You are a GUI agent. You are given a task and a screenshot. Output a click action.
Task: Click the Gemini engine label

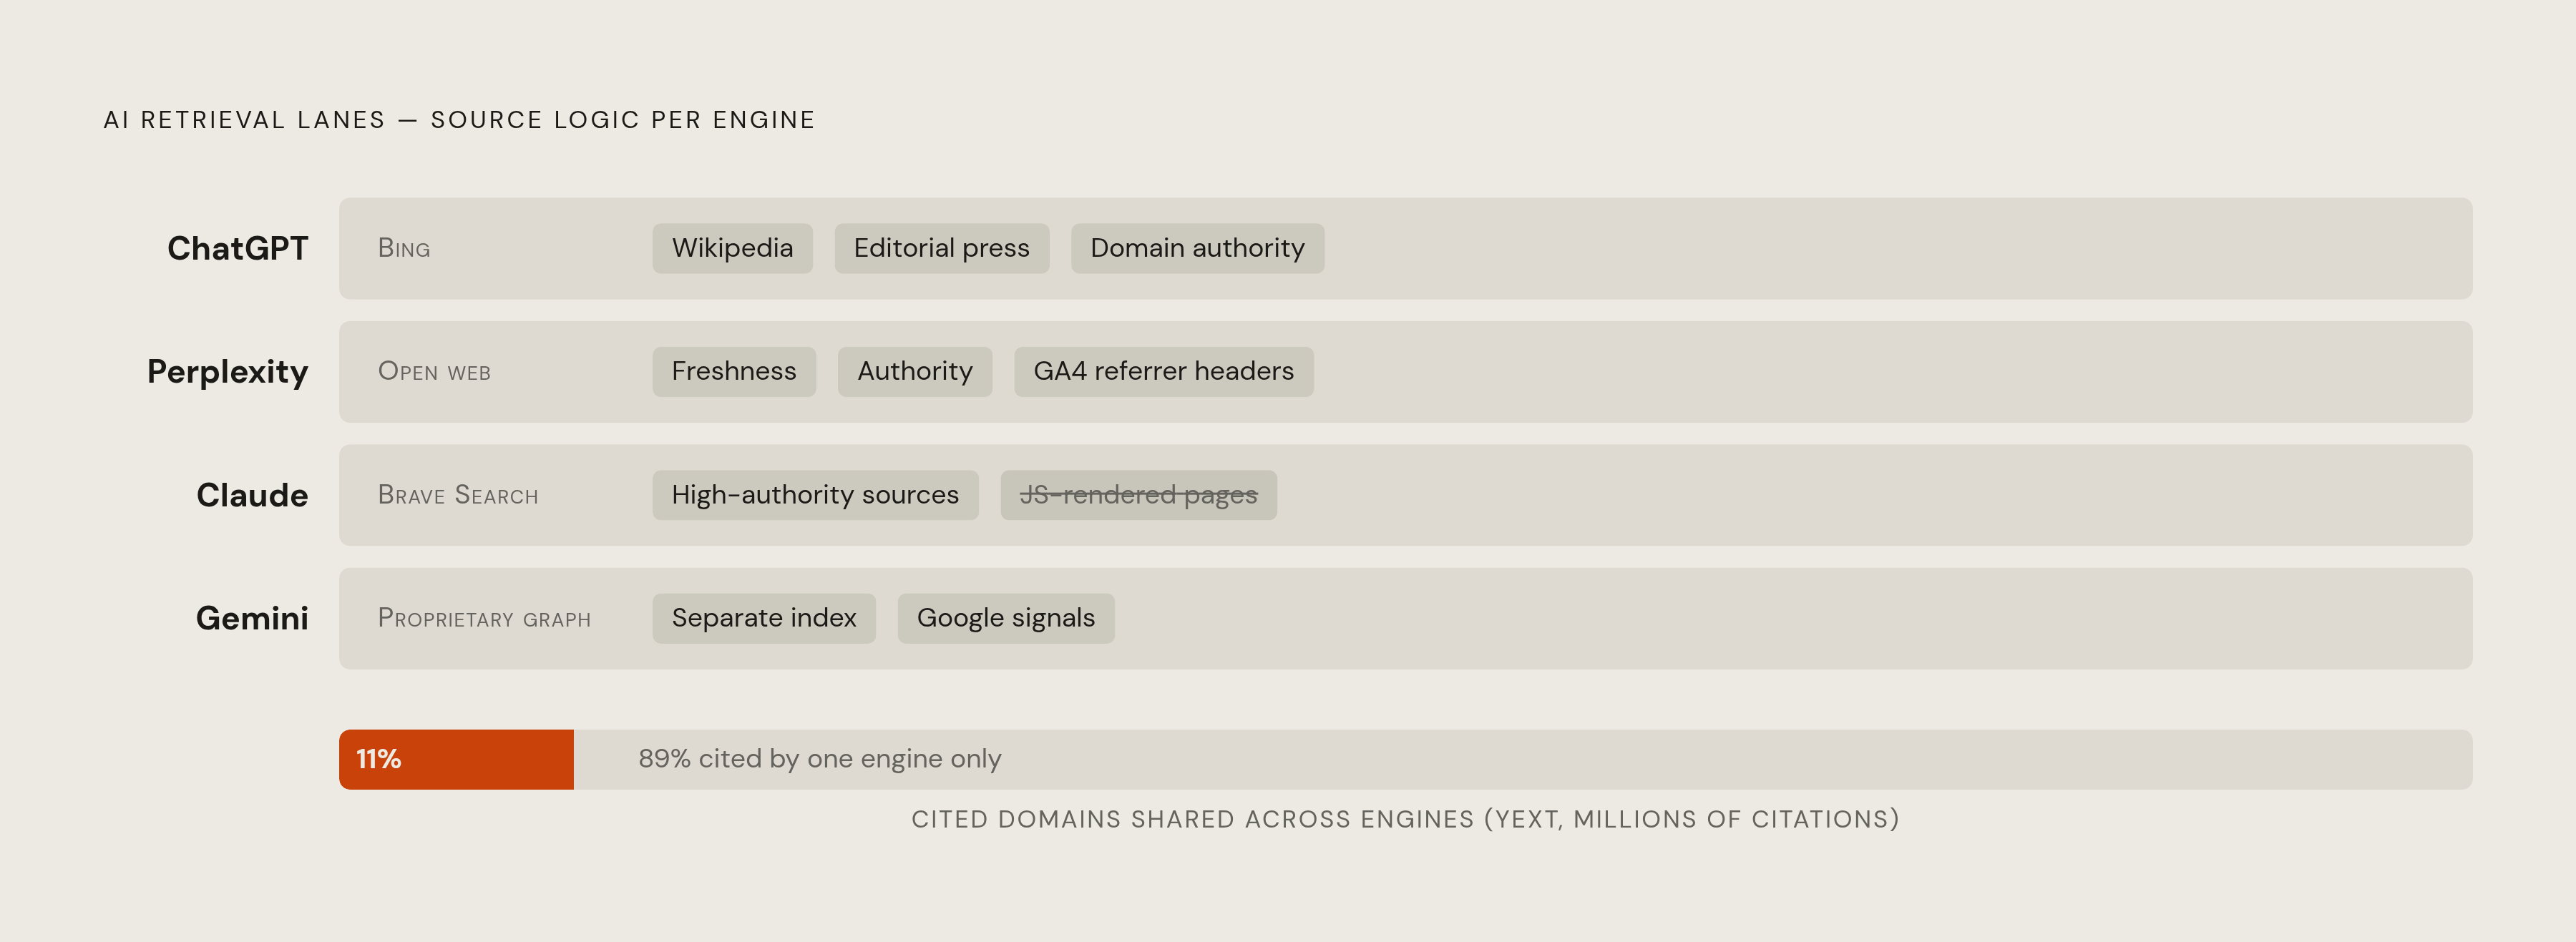(252, 618)
